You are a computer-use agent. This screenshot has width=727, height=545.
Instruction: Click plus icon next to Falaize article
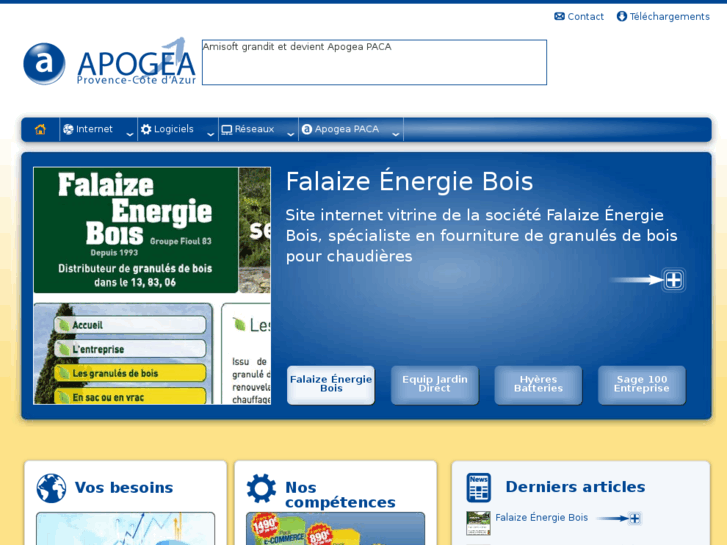(635, 518)
